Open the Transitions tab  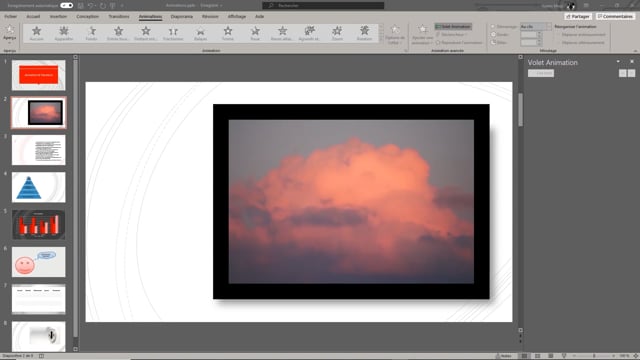[119, 17]
